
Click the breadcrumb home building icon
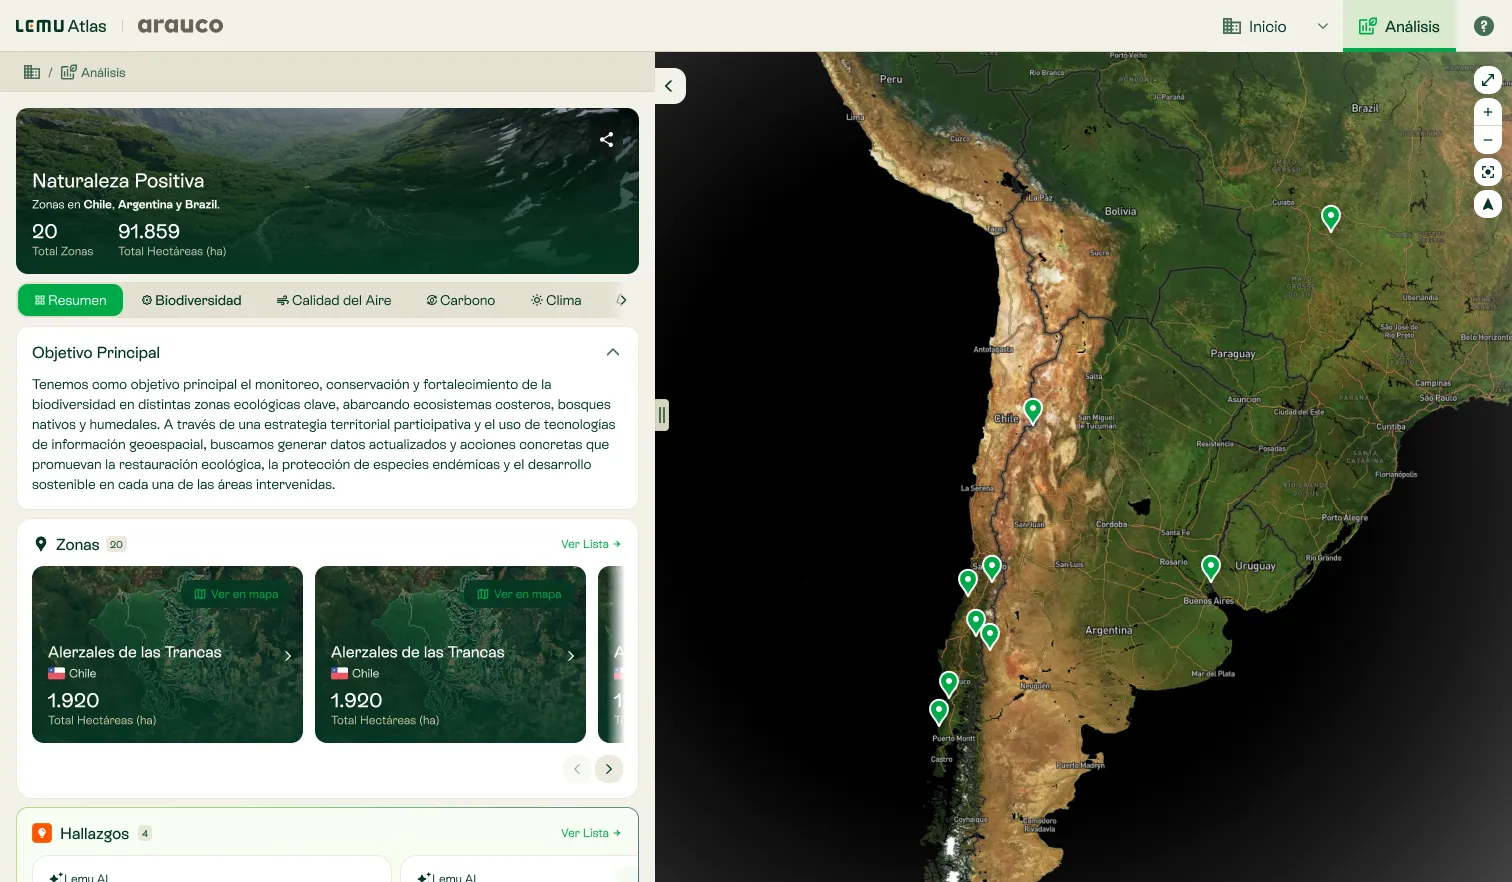pyautogui.click(x=32, y=72)
